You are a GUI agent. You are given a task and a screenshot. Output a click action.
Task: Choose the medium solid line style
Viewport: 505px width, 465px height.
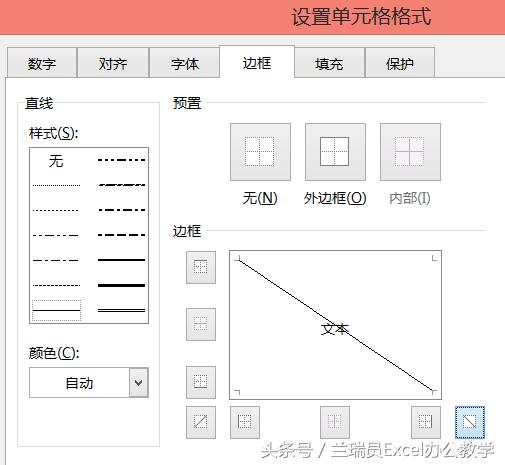[122, 260]
